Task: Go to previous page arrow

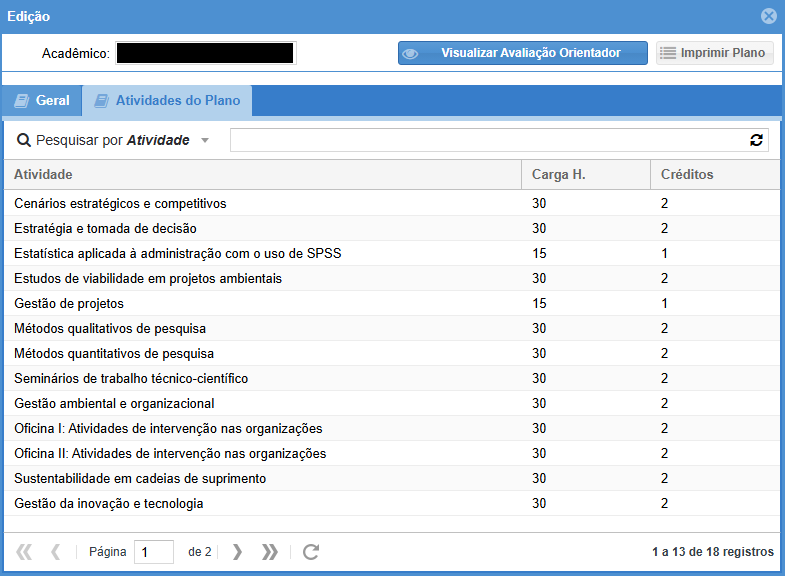Action: click(56, 552)
